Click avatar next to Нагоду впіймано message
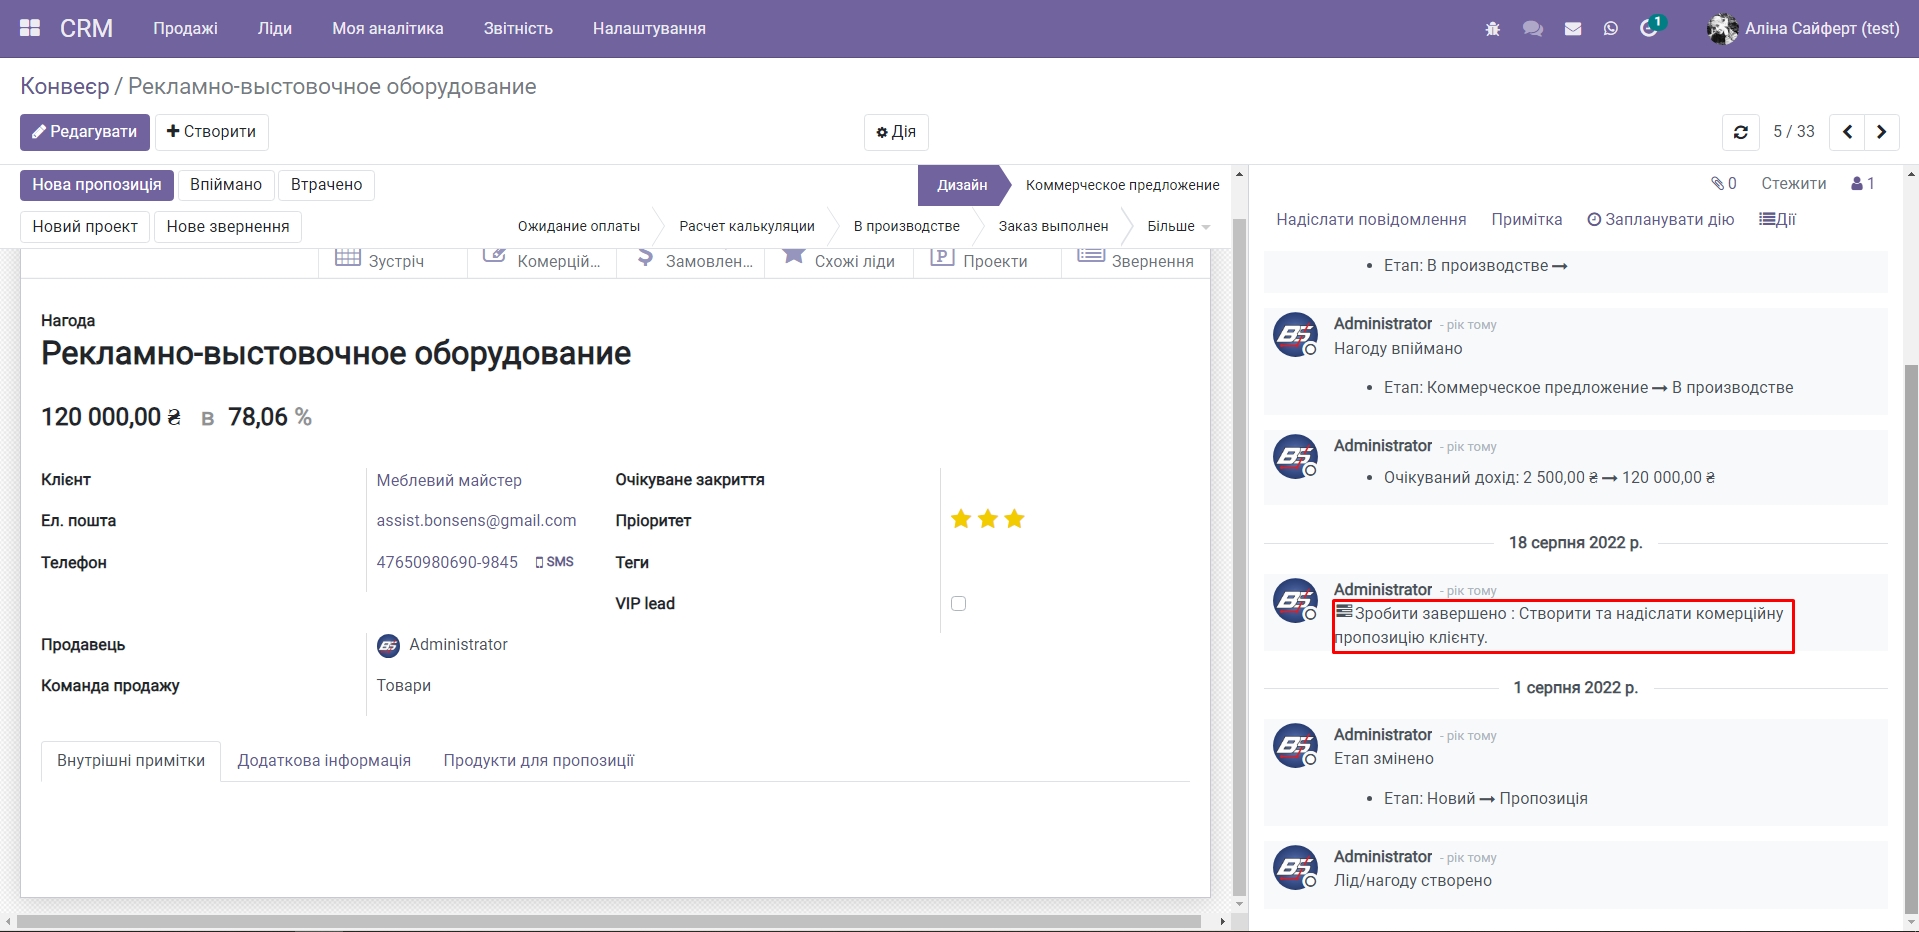 click(x=1295, y=334)
